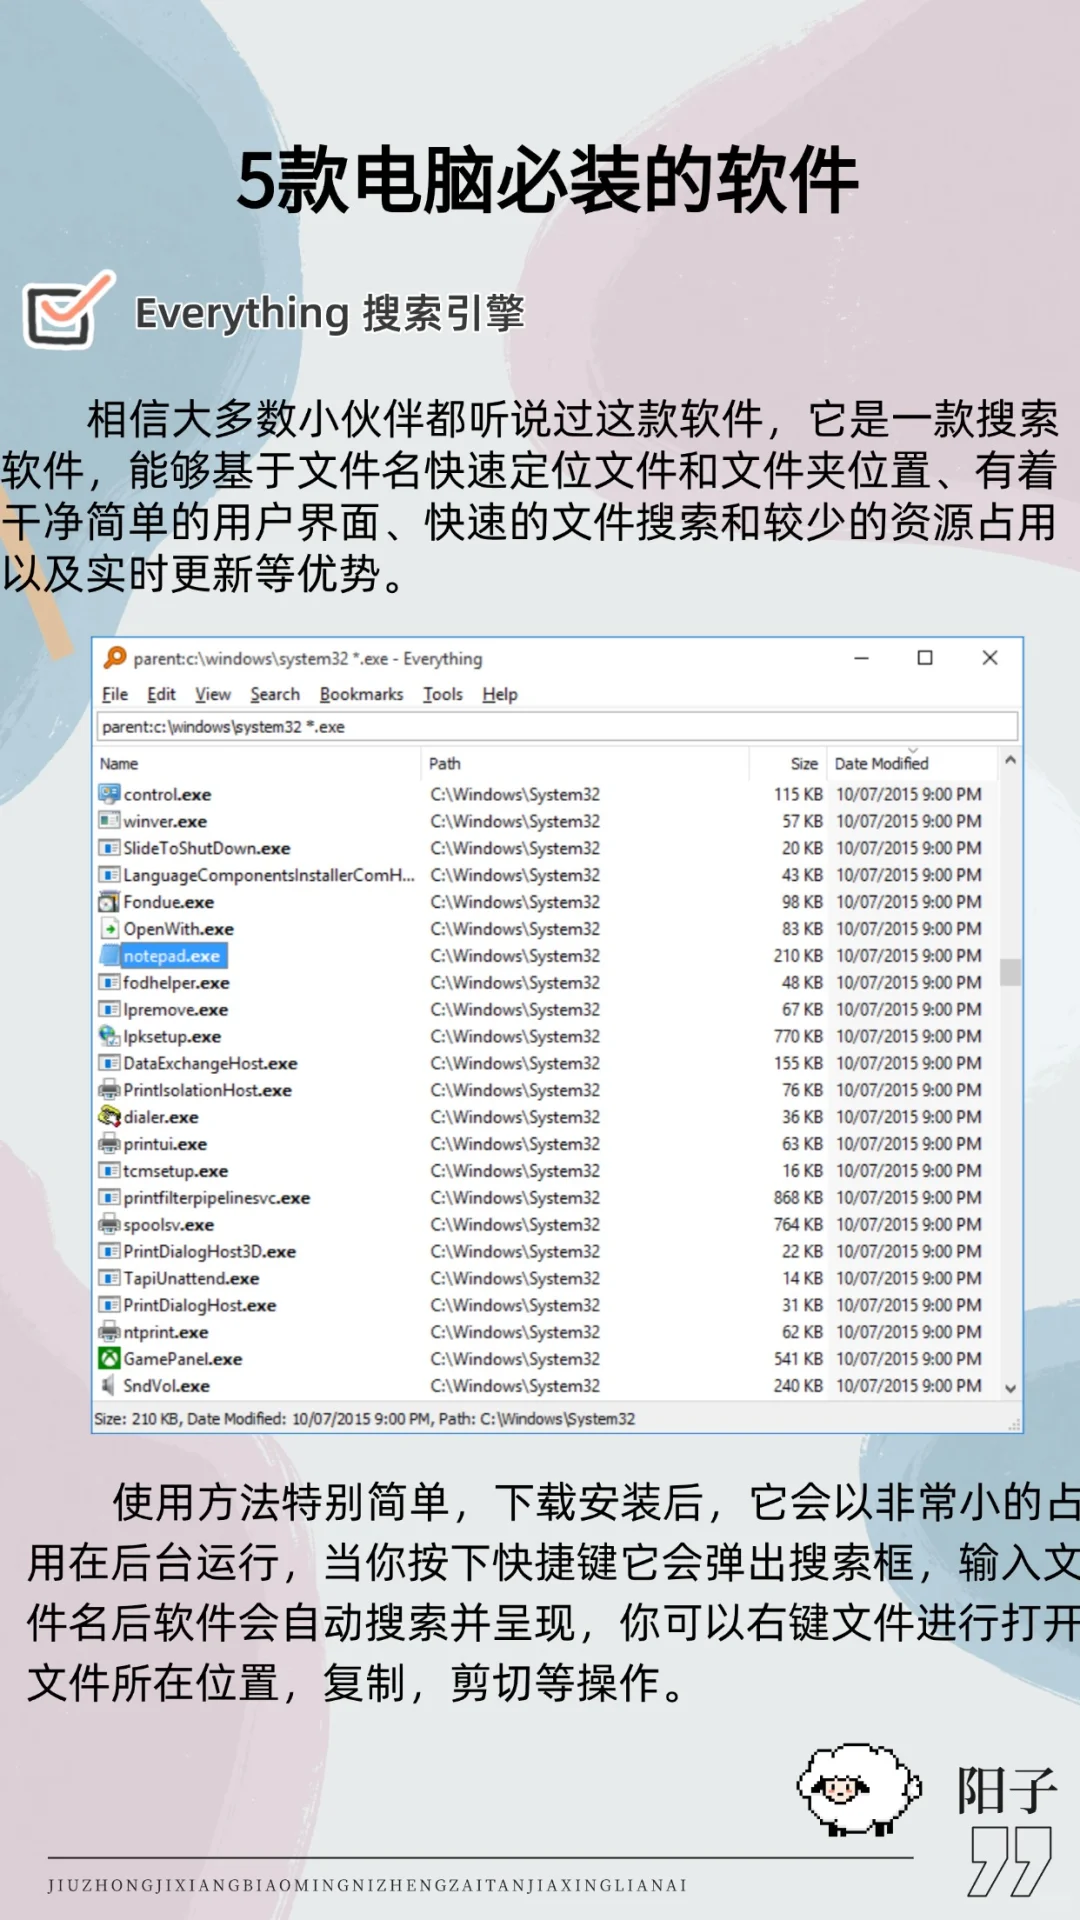1080x1920 pixels.
Task: Select the winver.exe file name
Action: (165, 821)
